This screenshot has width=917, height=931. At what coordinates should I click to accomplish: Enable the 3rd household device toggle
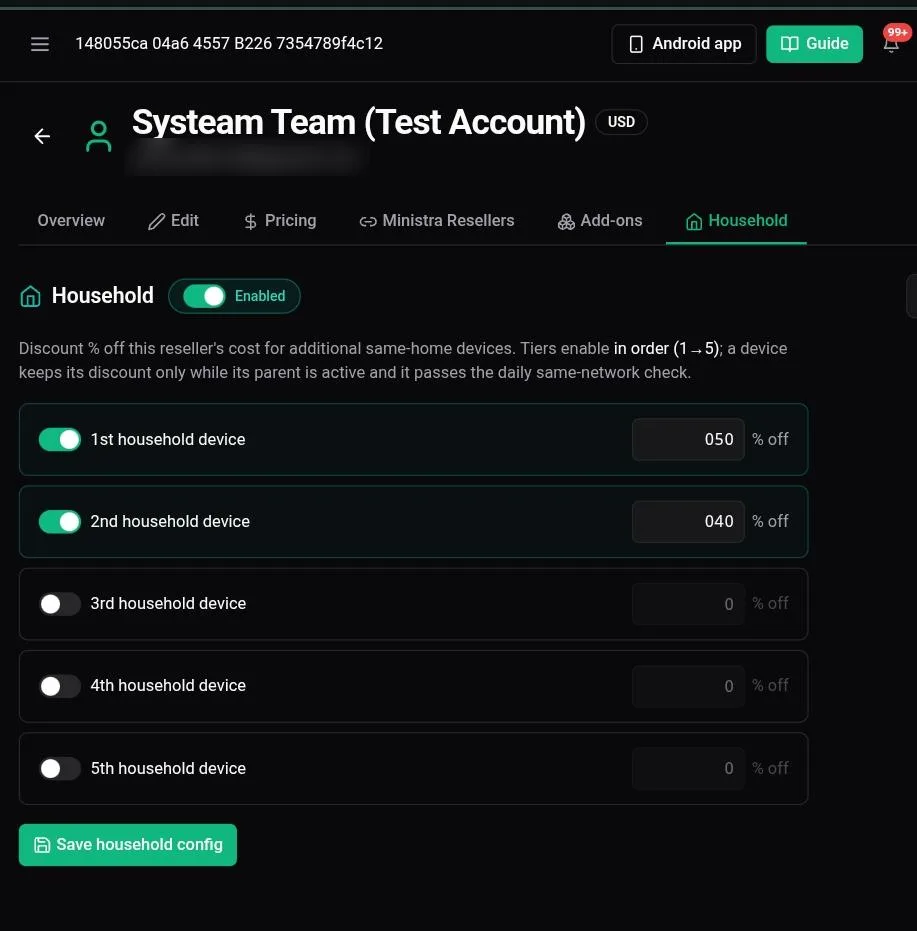(59, 604)
